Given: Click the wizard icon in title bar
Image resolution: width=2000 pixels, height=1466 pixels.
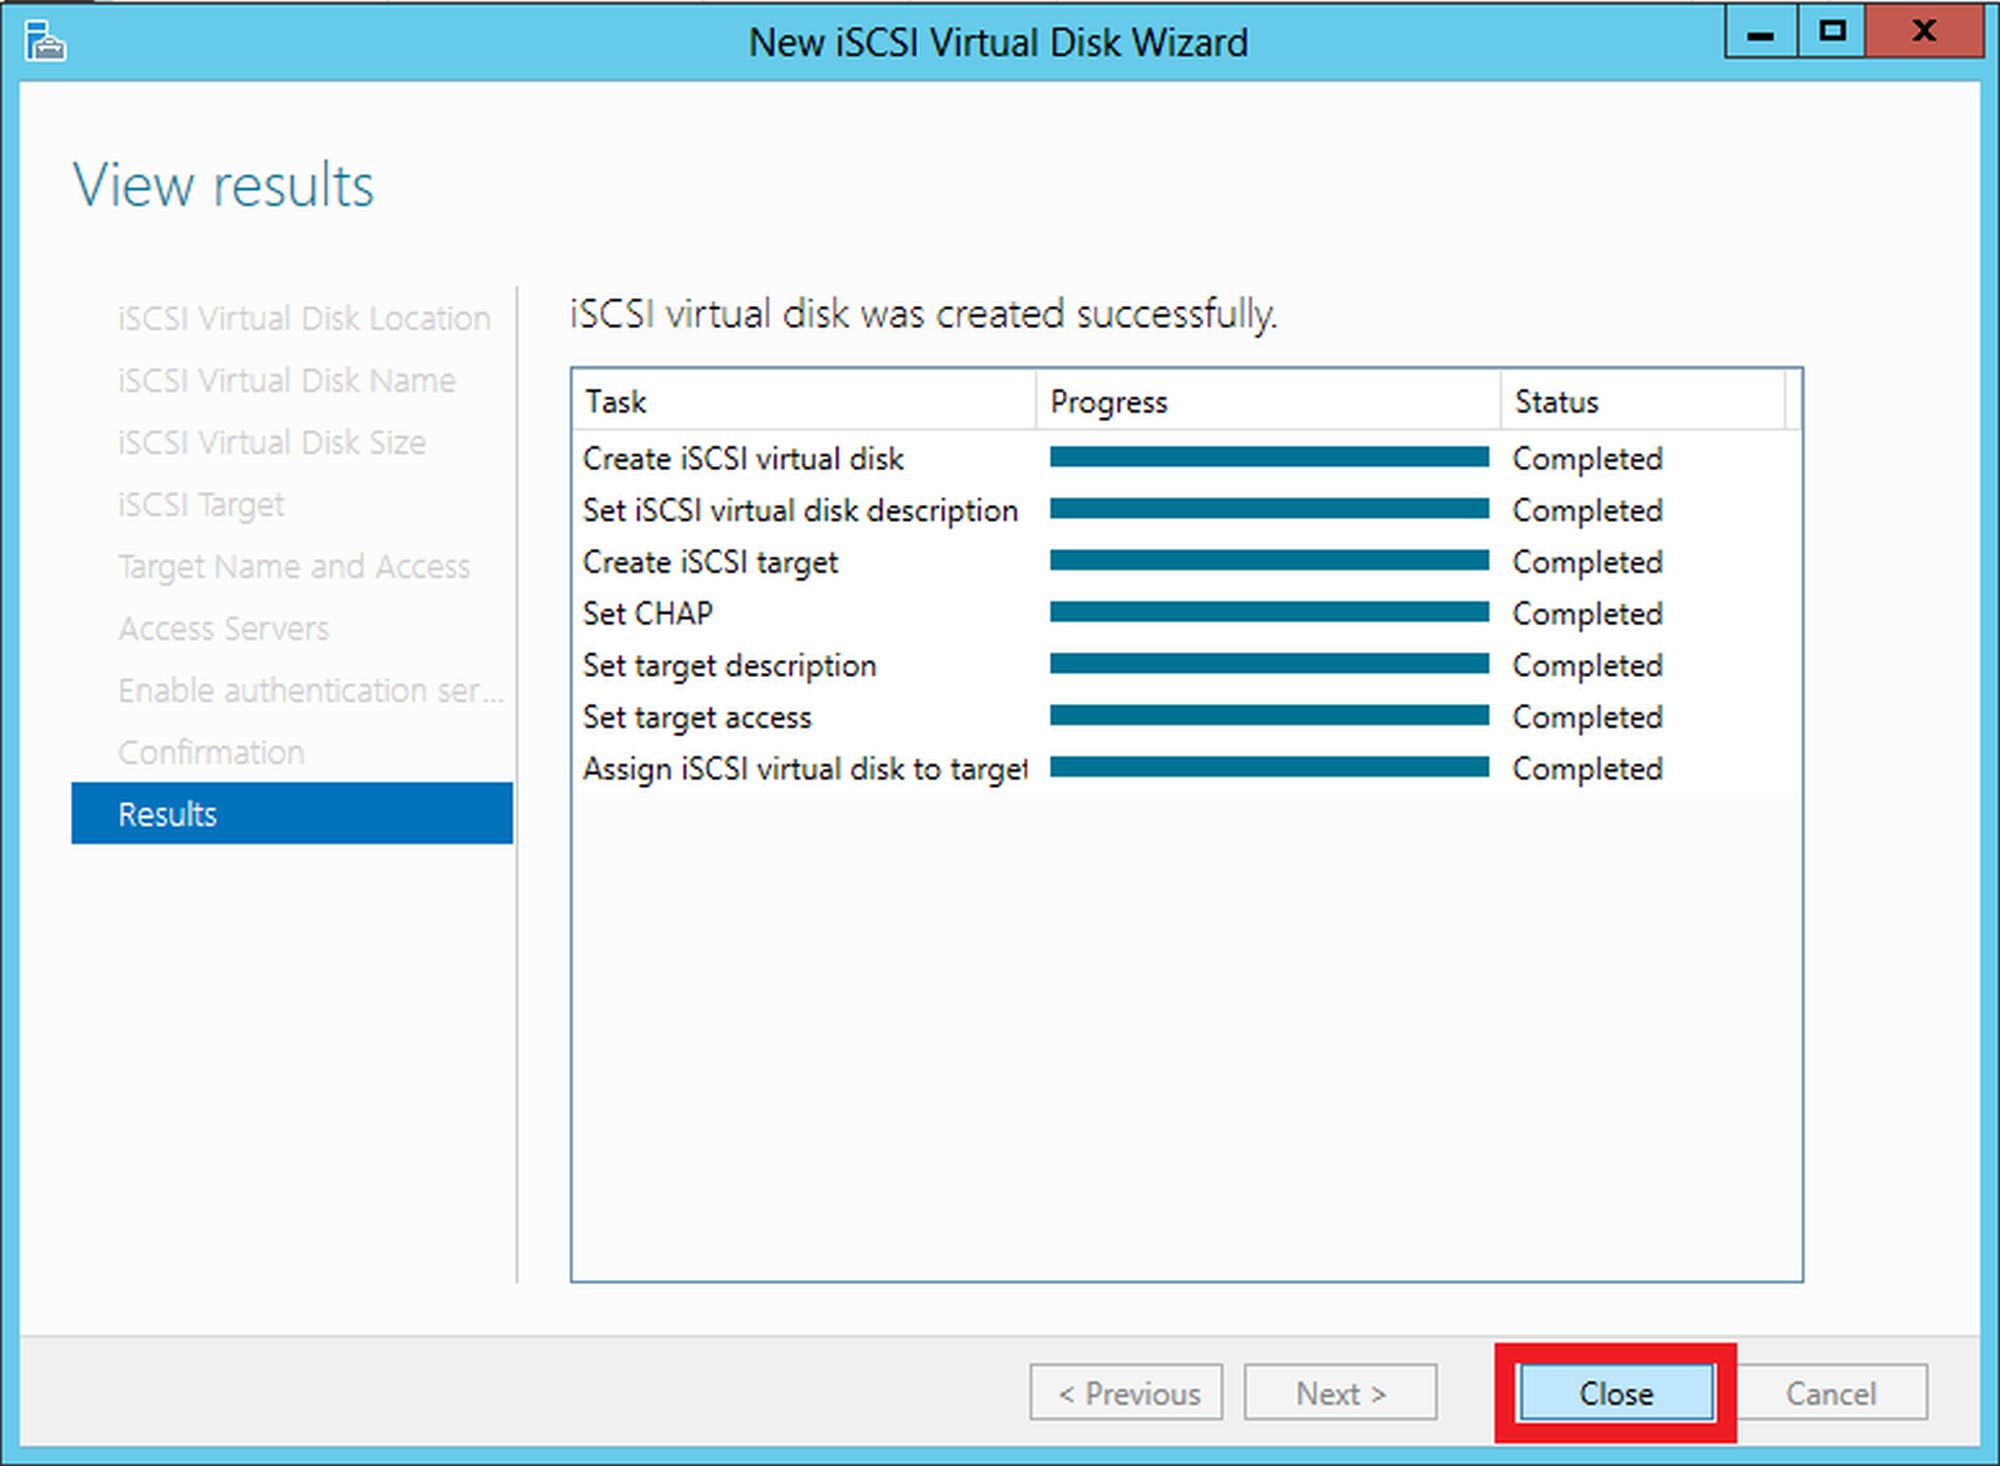Looking at the screenshot, I should [x=45, y=43].
